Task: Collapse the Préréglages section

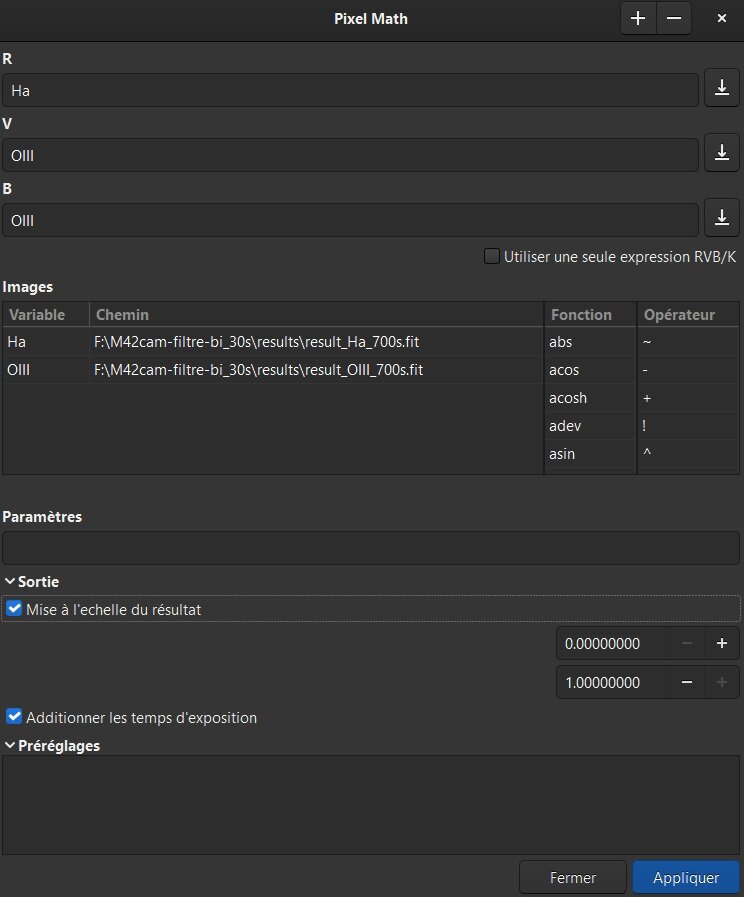Action: (x=10, y=745)
